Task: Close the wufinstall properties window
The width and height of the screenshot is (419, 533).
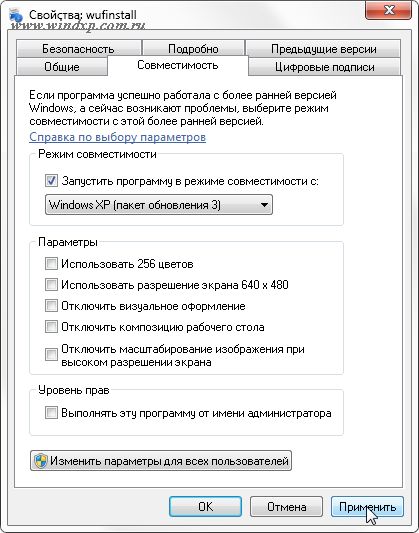Action: [x=388, y=11]
